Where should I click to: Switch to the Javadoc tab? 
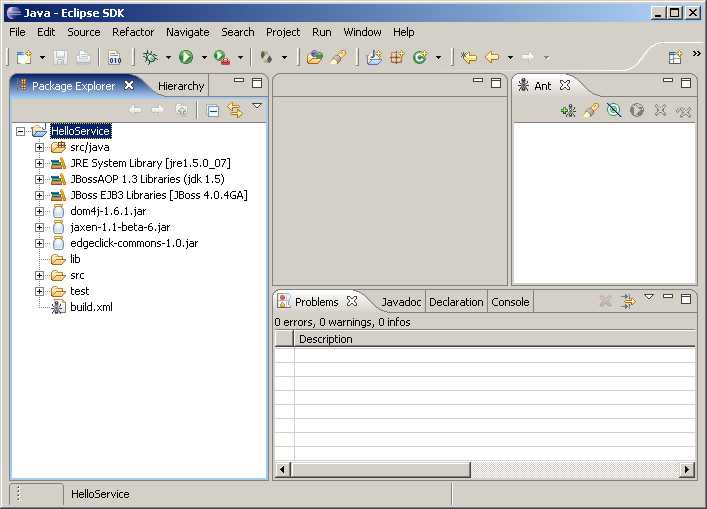pyautogui.click(x=401, y=302)
